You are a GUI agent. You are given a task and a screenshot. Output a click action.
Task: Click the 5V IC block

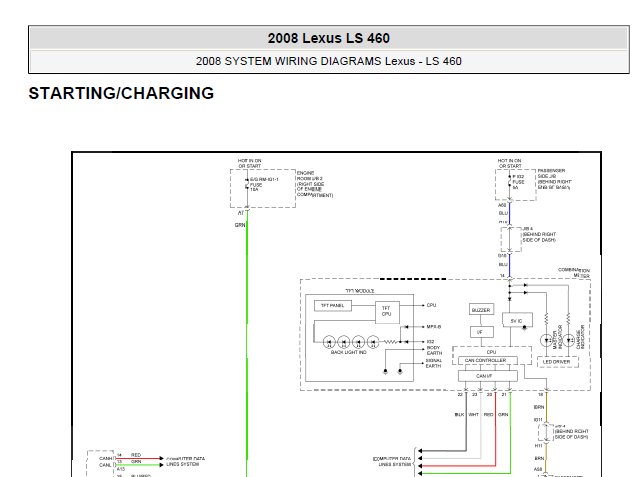(x=517, y=320)
